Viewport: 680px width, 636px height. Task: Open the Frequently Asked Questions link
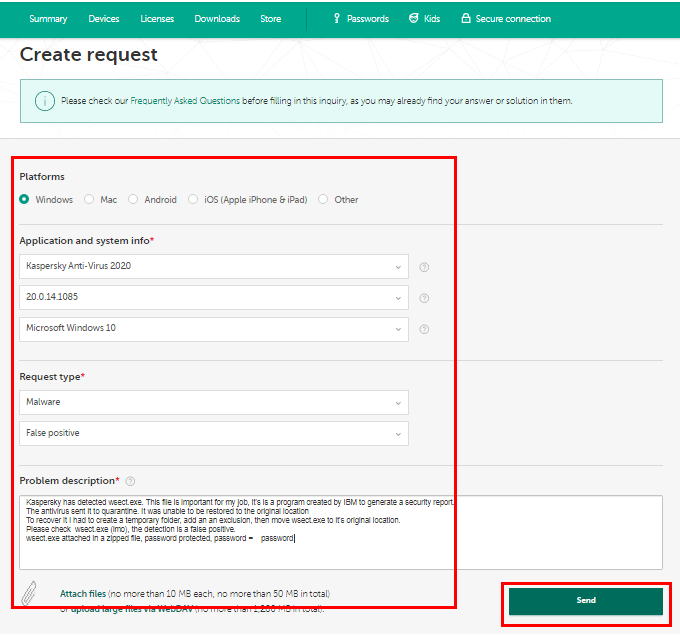pos(185,101)
